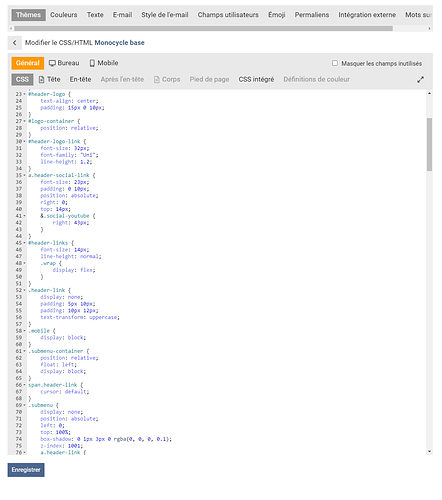
Task: Switch to the CSS editor tab
Action: (22, 79)
